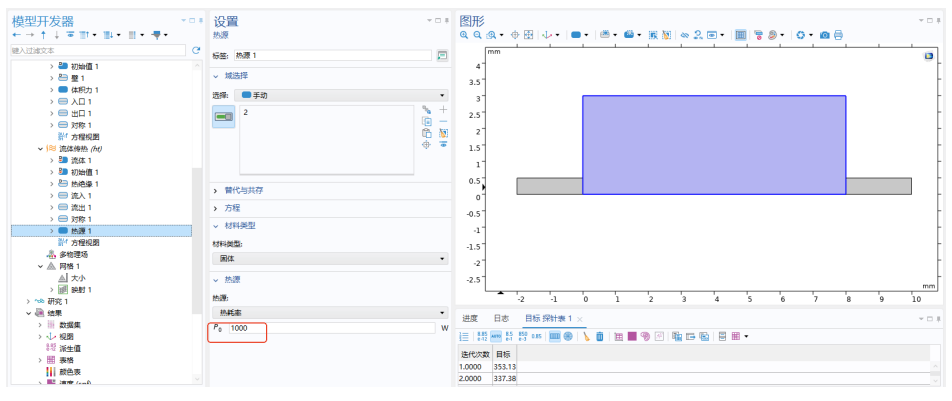952x401 pixels.
Task: Collapse the 网格 1 node
Action: point(41,266)
